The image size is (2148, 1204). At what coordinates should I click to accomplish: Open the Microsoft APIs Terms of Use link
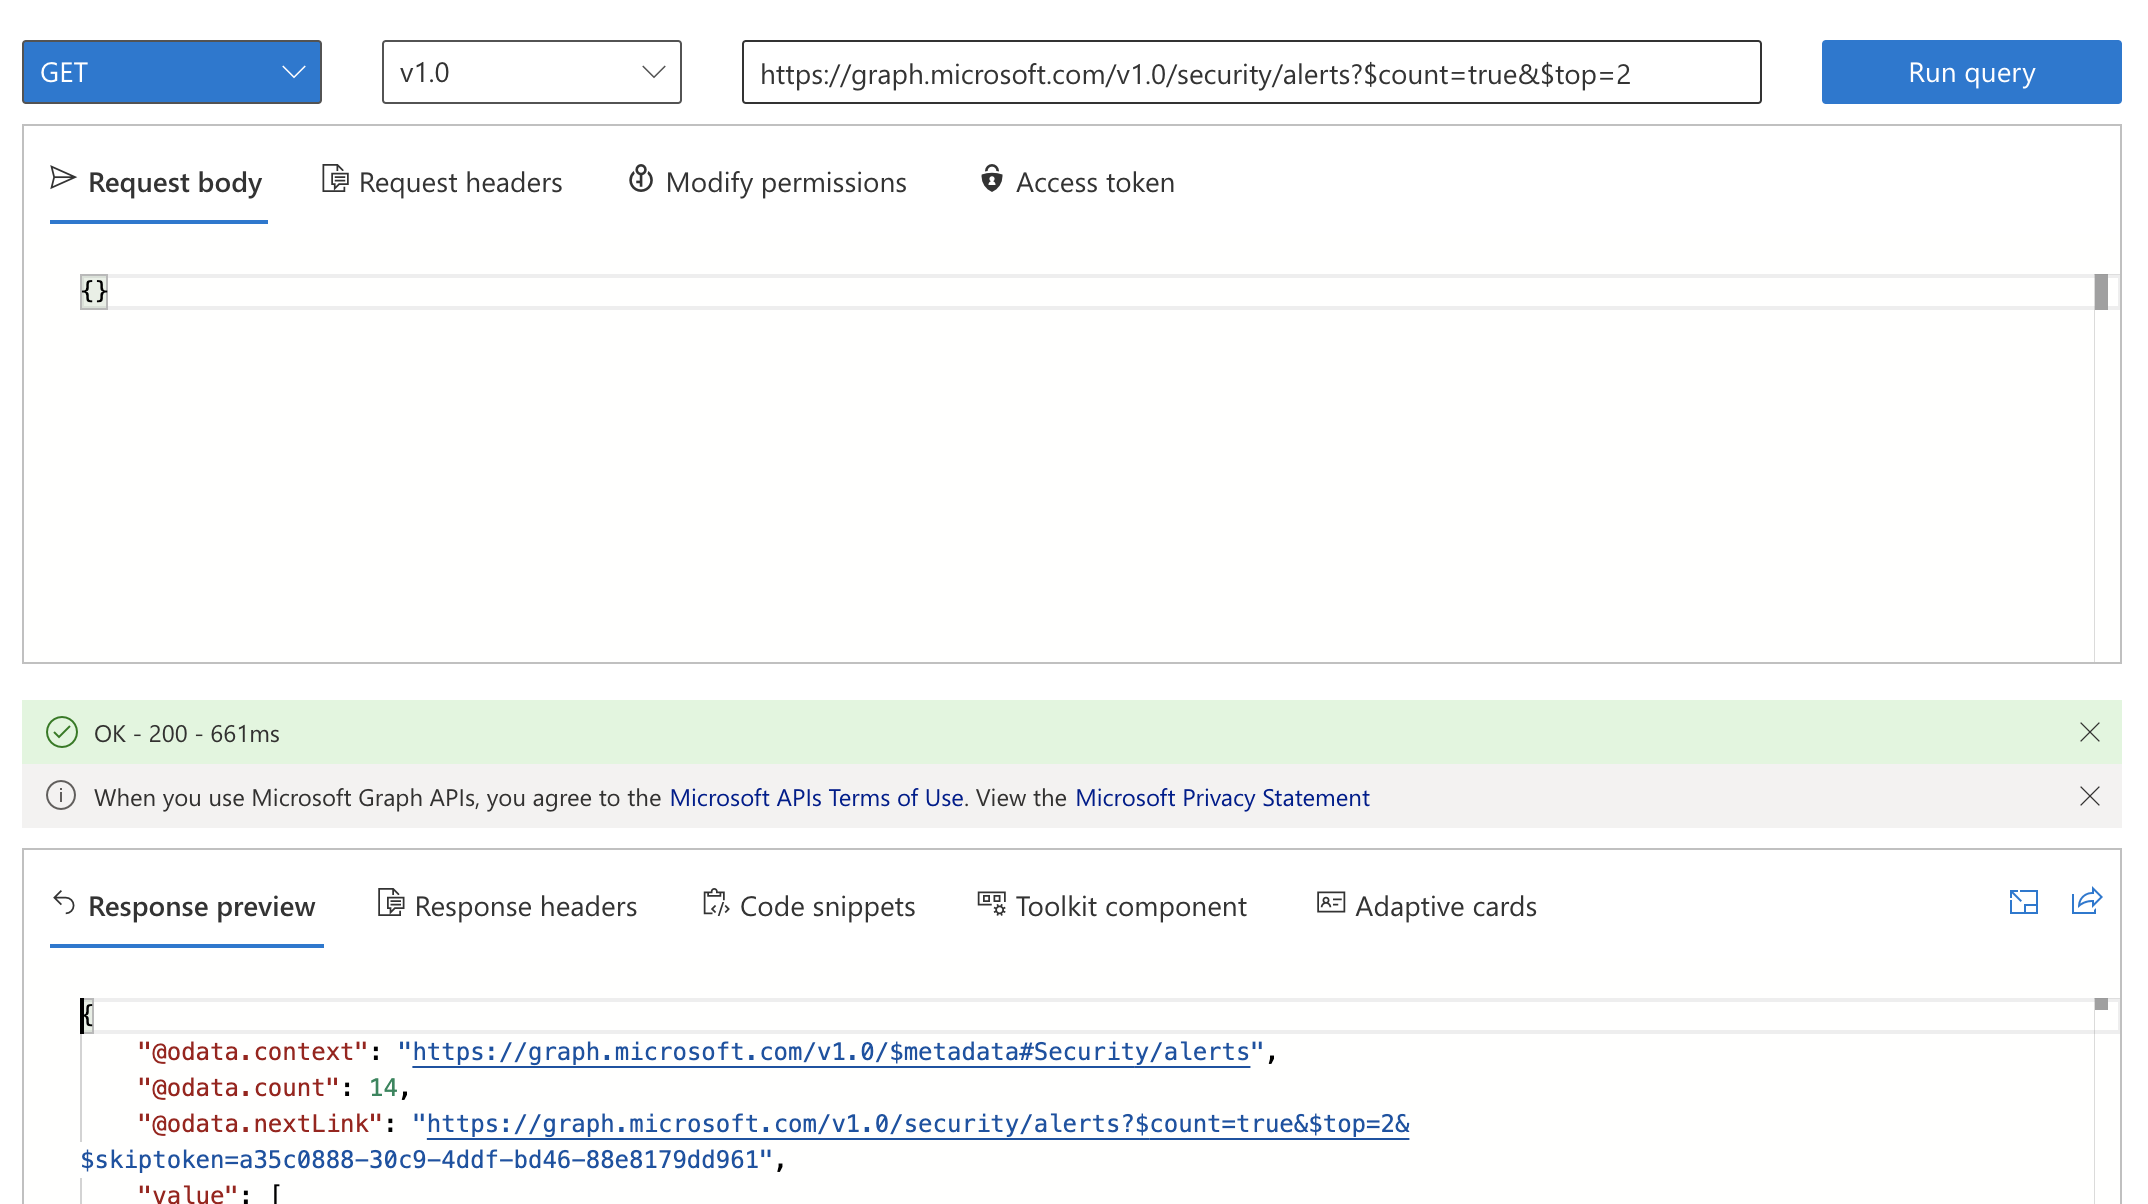click(817, 797)
